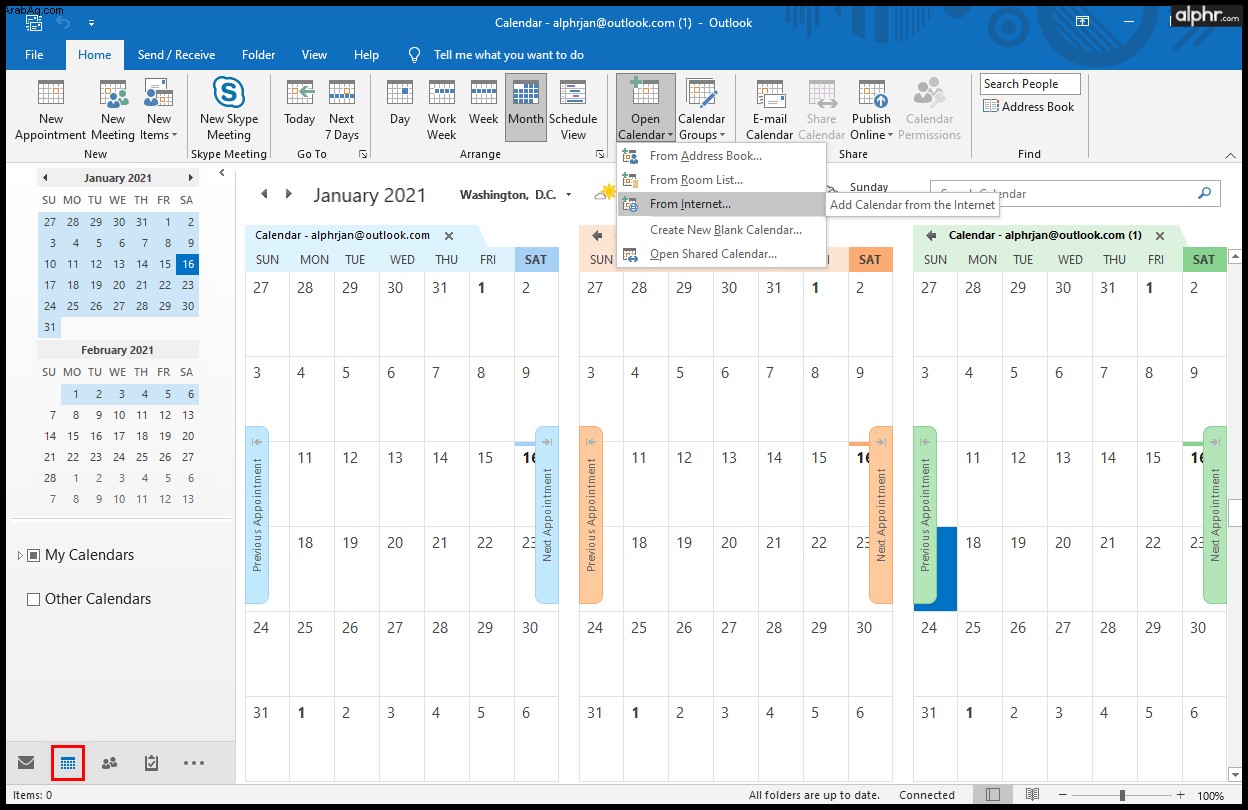Switch to Mail navigation icon
The width and height of the screenshot is (1248, 810).
click(x=26, y=763)
